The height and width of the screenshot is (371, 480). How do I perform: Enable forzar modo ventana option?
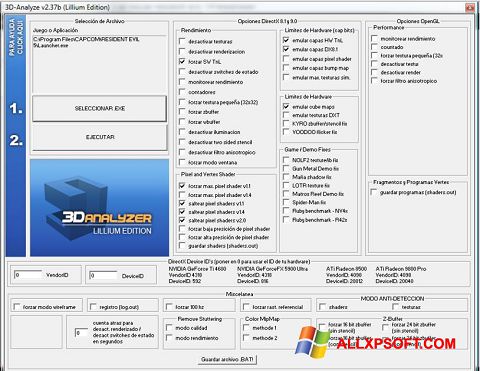[x=182, y=162]
